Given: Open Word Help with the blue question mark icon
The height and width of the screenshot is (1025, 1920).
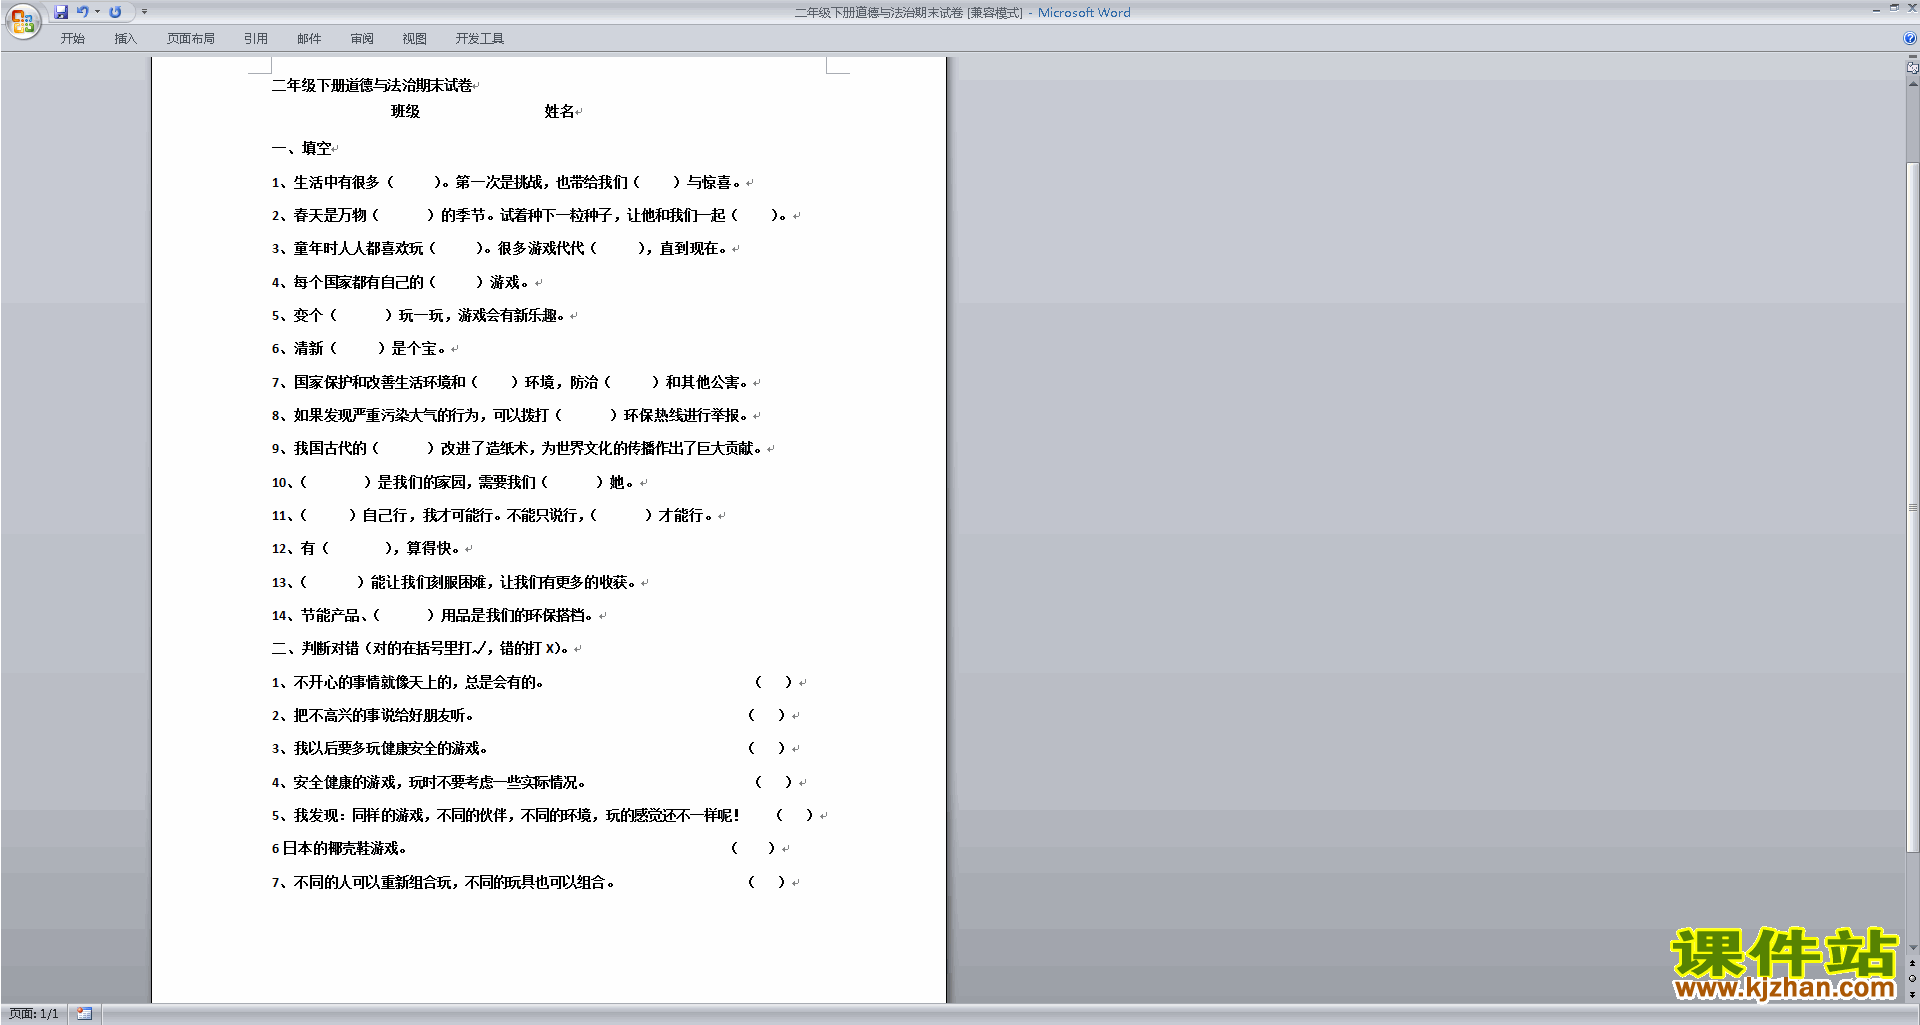Looking at the screenshot, I should tap(1910, 39).
